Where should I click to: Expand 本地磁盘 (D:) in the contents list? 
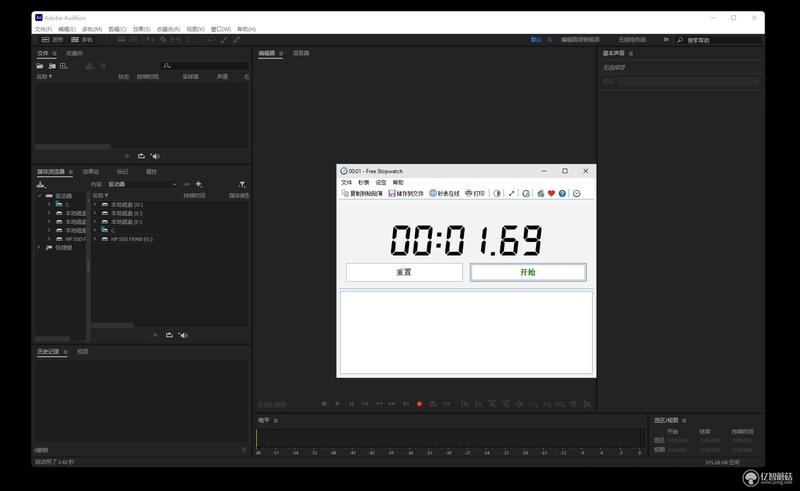click(x=95, y=205)
